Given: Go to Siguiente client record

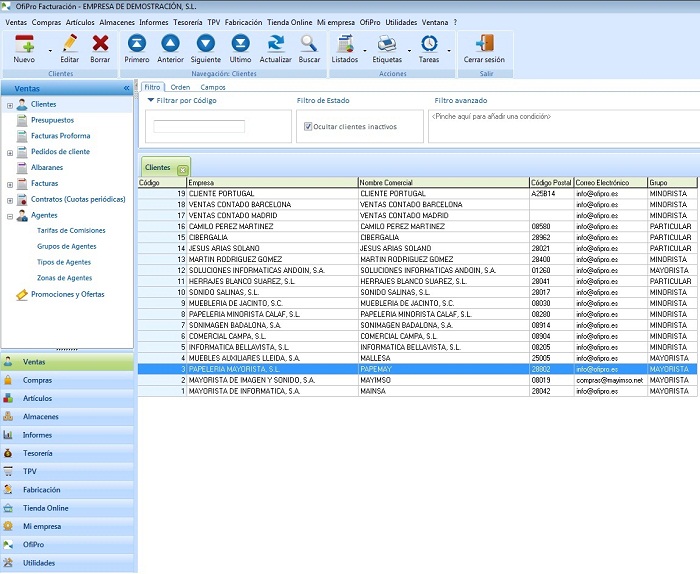Looking at the screenshot, I should coord(205,44).
